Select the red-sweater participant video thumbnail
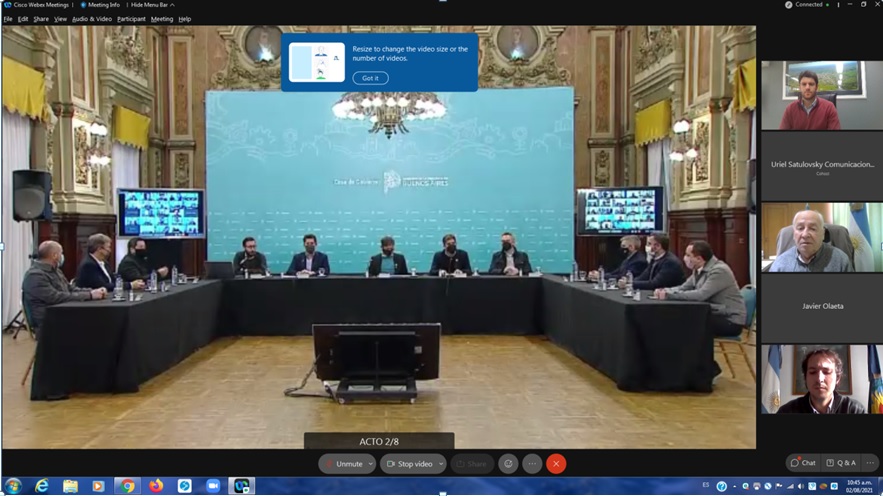This screenshot has width=883, height=496. [822, 96]
